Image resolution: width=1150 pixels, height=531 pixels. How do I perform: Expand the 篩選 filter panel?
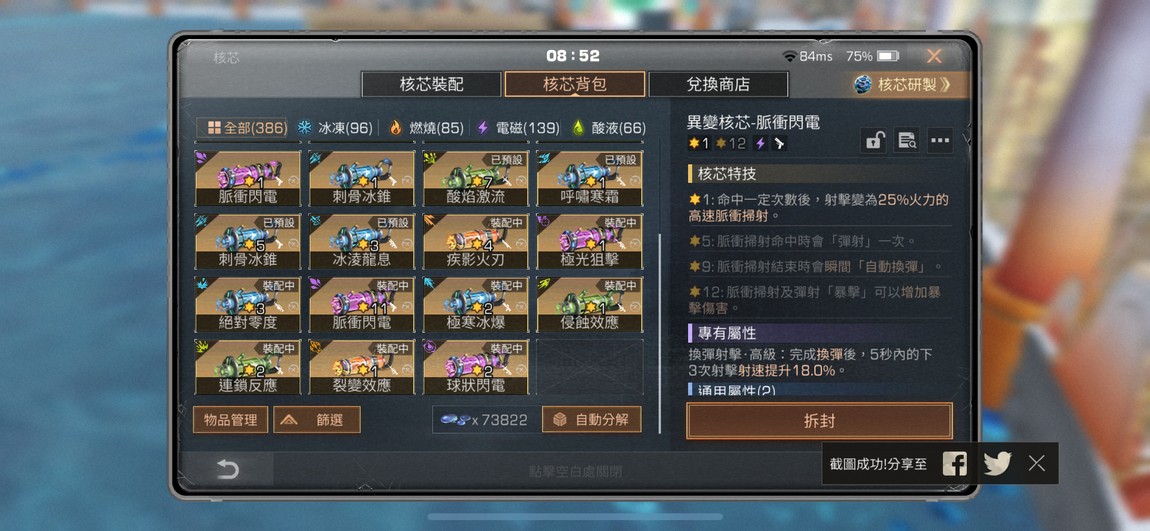tap(317, 420)
